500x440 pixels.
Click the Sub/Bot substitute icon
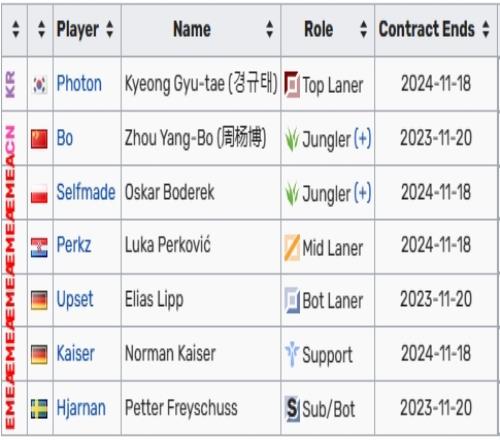pos(292,408)
